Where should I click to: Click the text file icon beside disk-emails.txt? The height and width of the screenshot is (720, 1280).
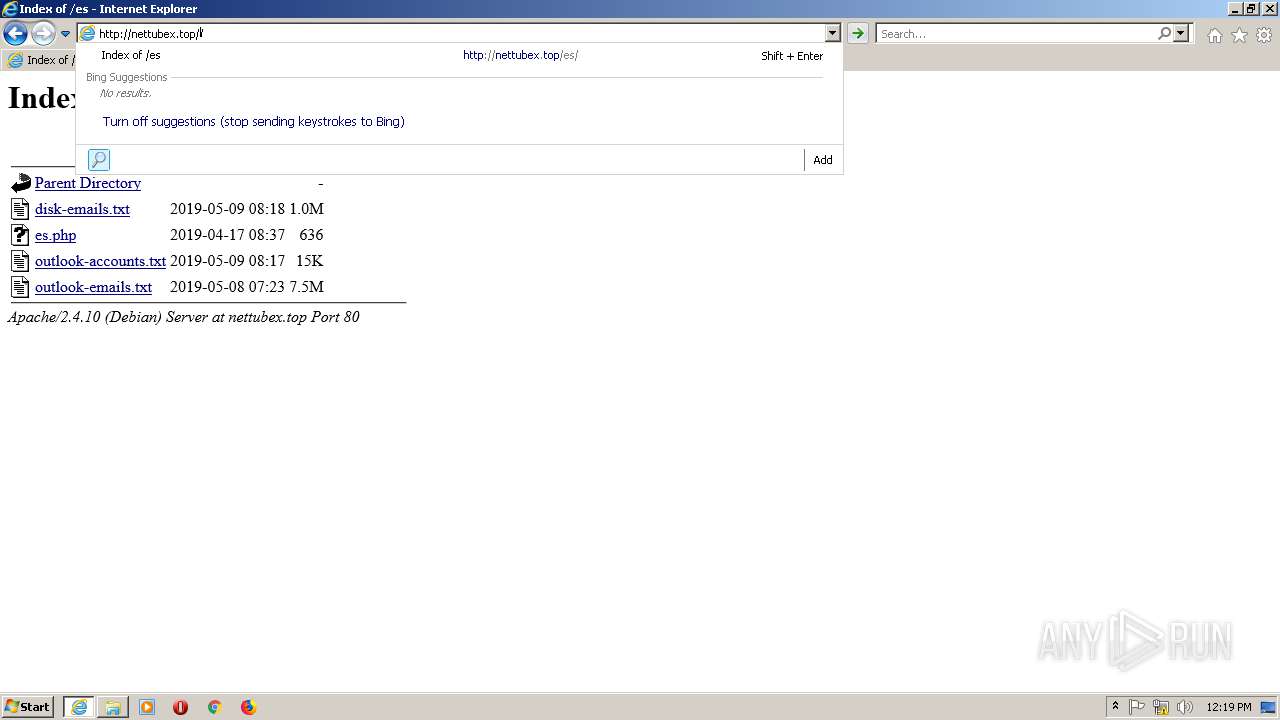(20, 209)
